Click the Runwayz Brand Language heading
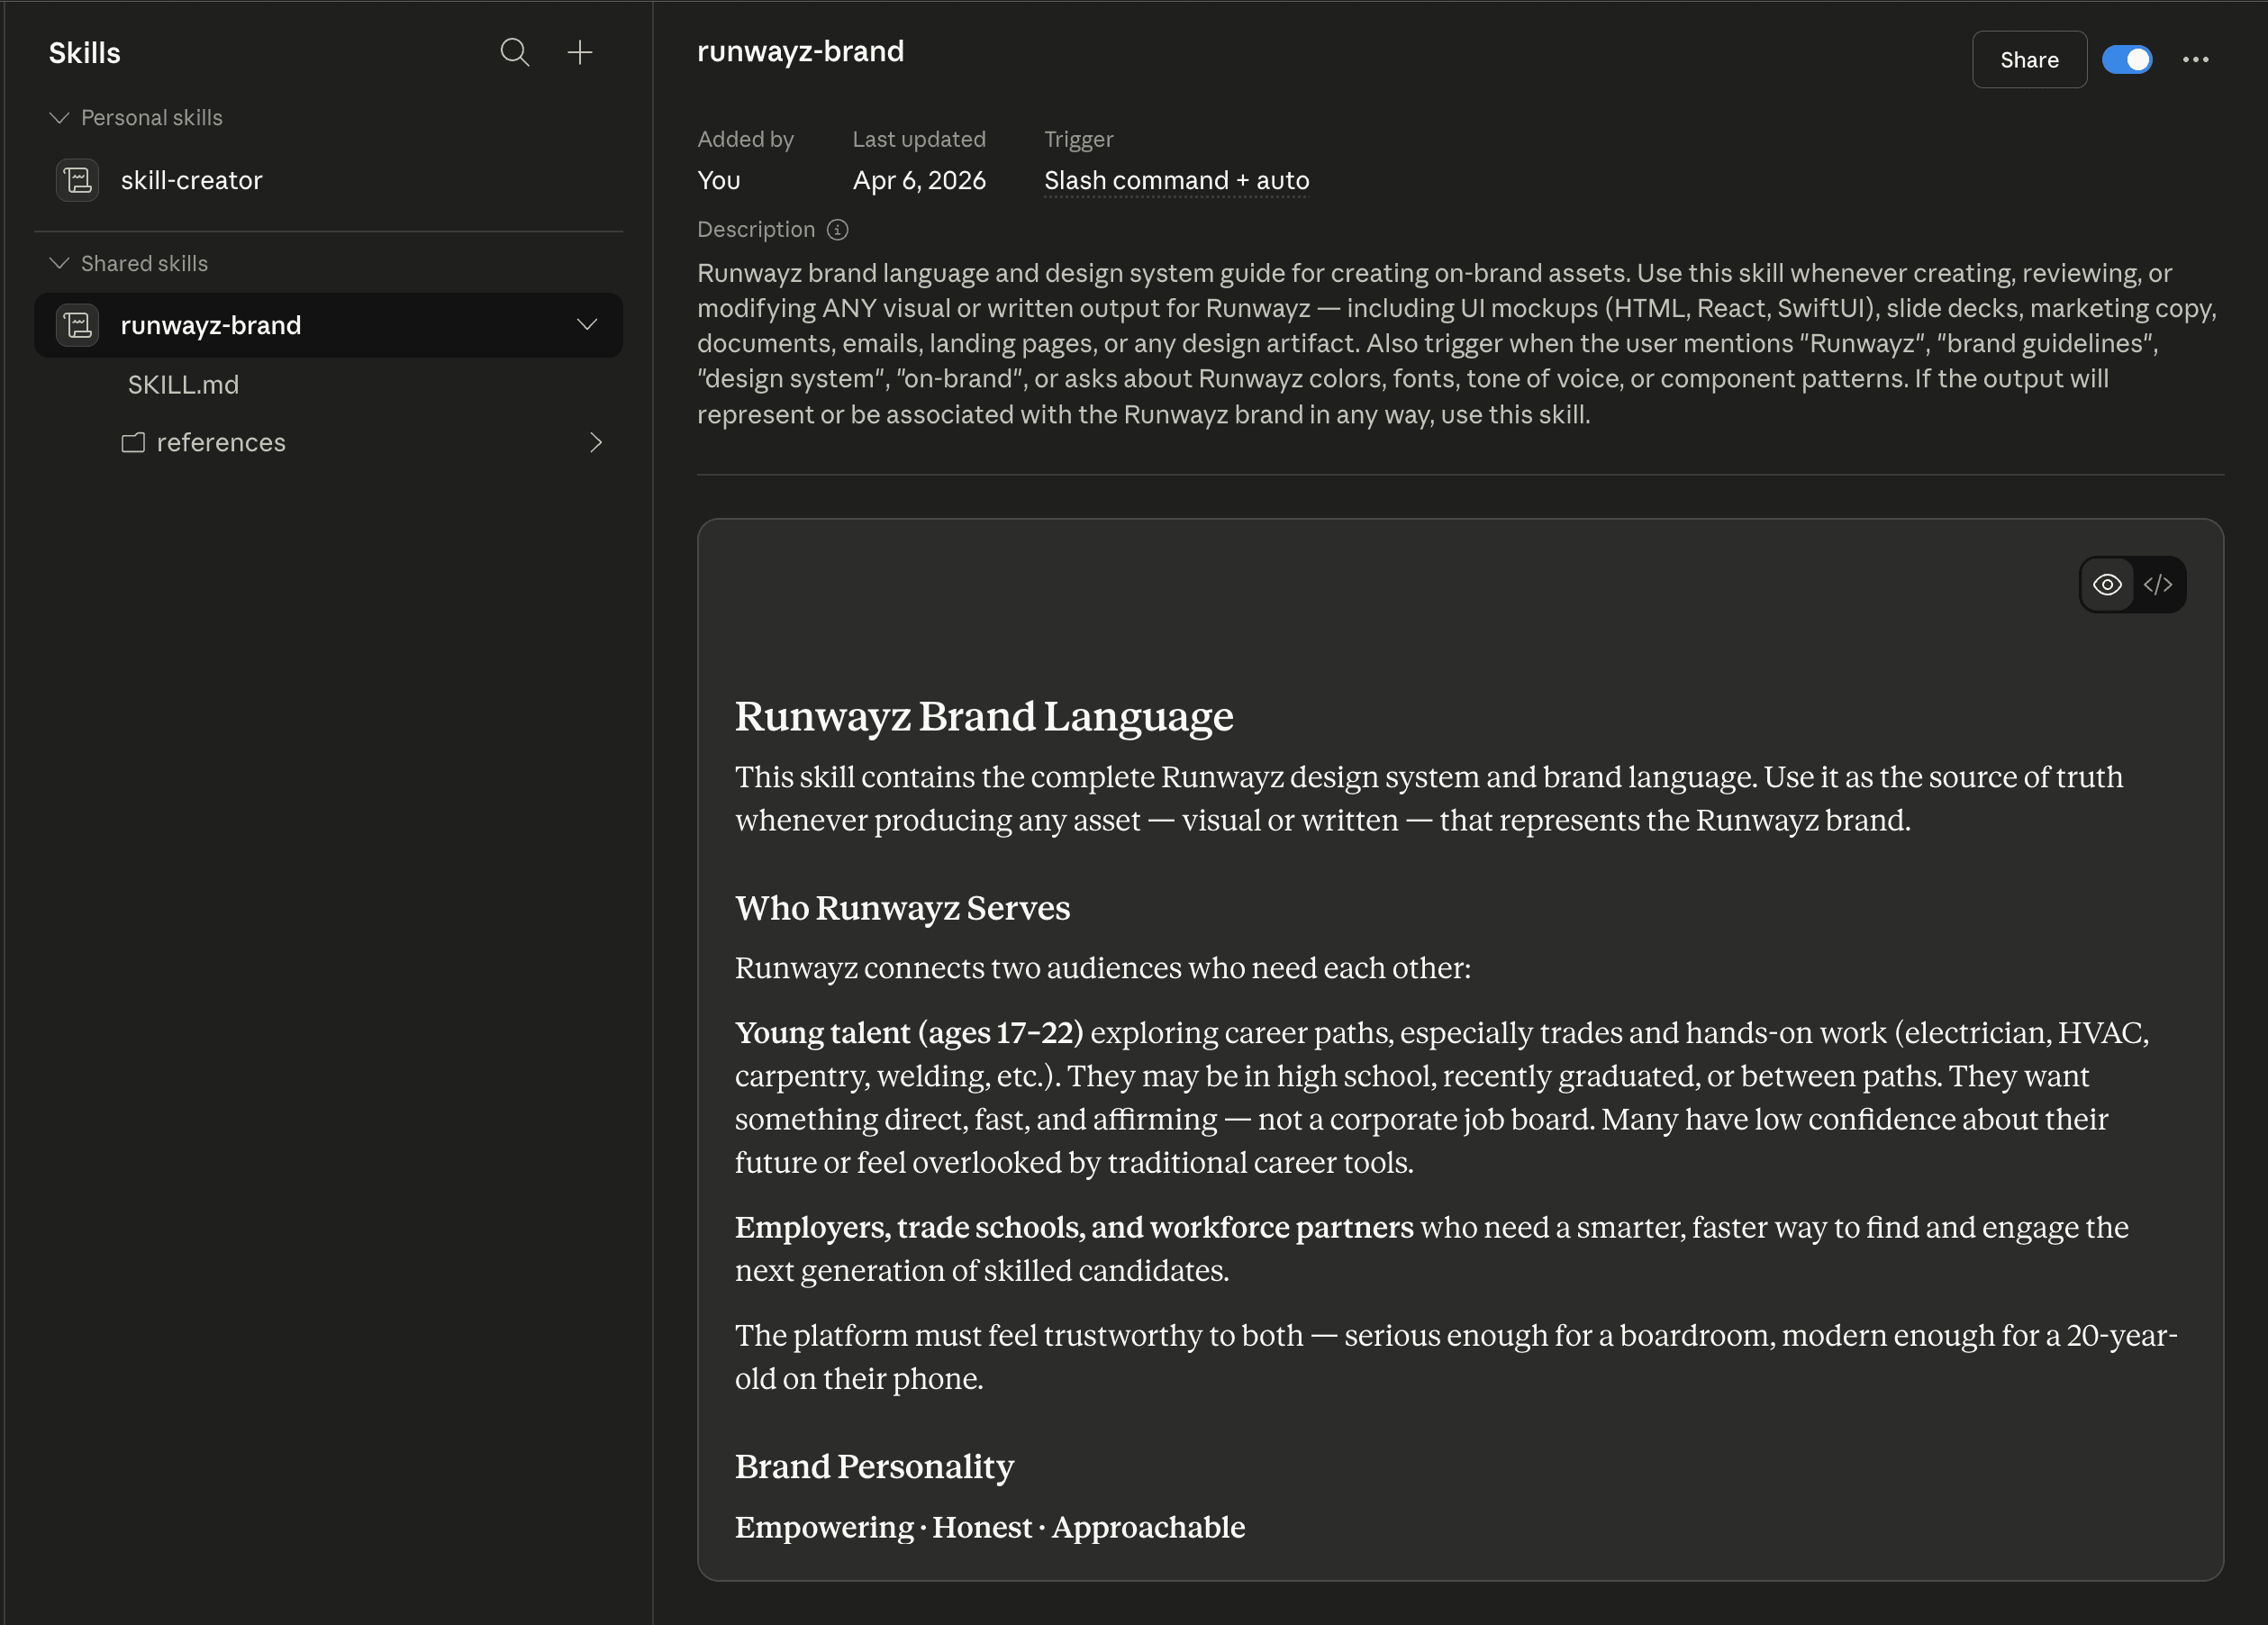The height and width of the screenshot is (1625, 2268). pyautogui.click(x=984, y=717)
